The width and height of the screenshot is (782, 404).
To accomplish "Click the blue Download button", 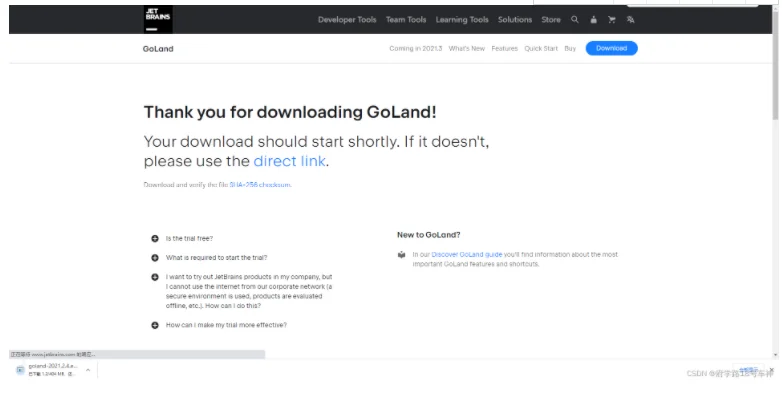I will coord(611,48).
